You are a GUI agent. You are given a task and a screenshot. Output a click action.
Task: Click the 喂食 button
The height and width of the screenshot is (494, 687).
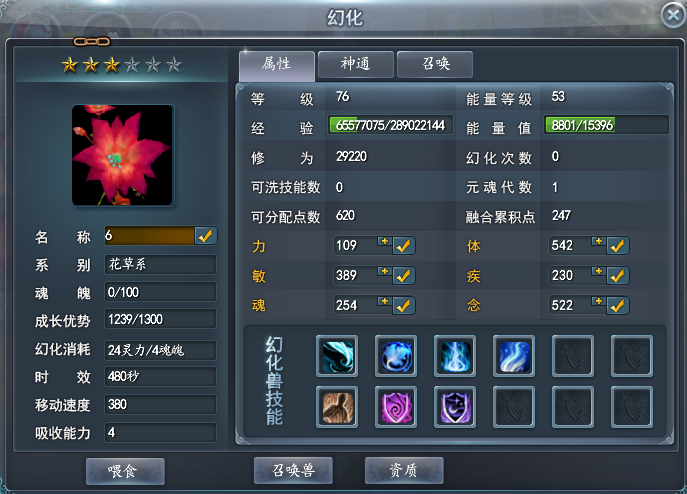coord(125,471)
